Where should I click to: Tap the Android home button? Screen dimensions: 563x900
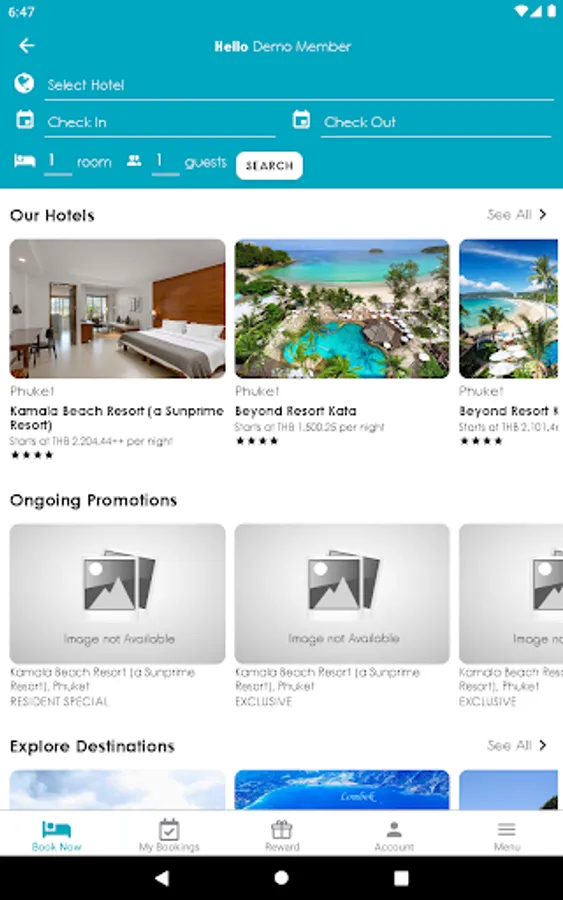(281, 878)
